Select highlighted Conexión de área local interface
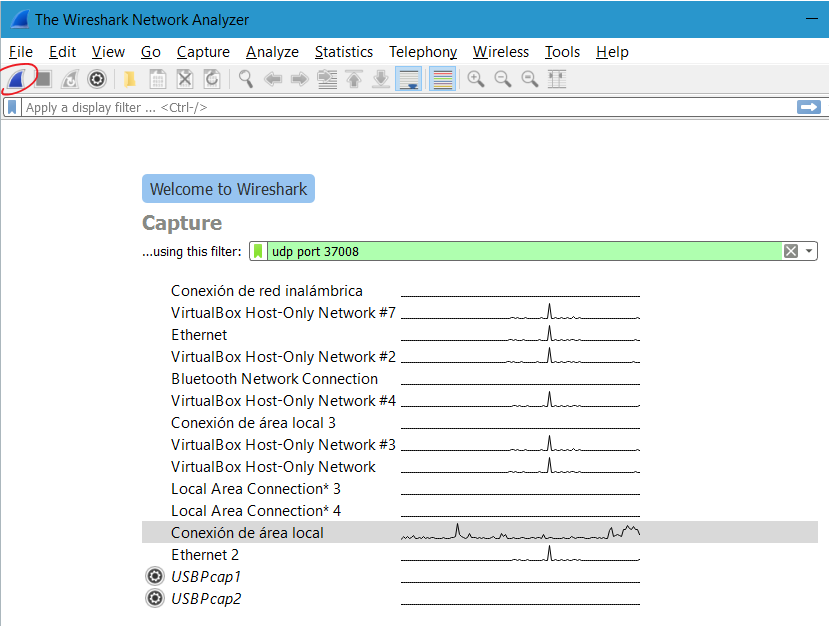Image resolution: width=829 pixels, height=626 pixels. coord(480,532)
